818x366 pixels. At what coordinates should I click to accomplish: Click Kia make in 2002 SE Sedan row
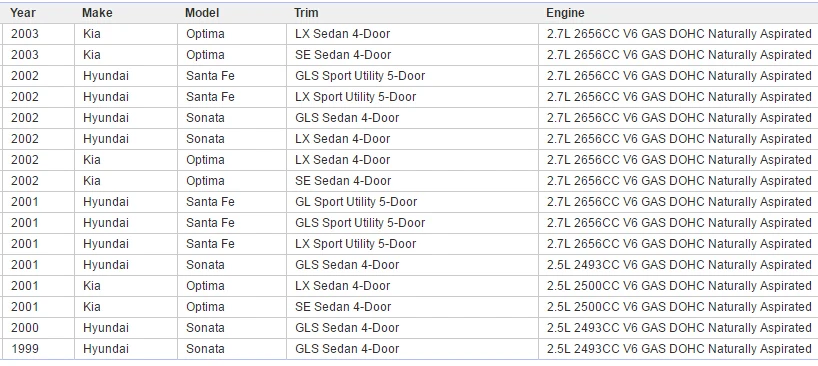(92, 181)
